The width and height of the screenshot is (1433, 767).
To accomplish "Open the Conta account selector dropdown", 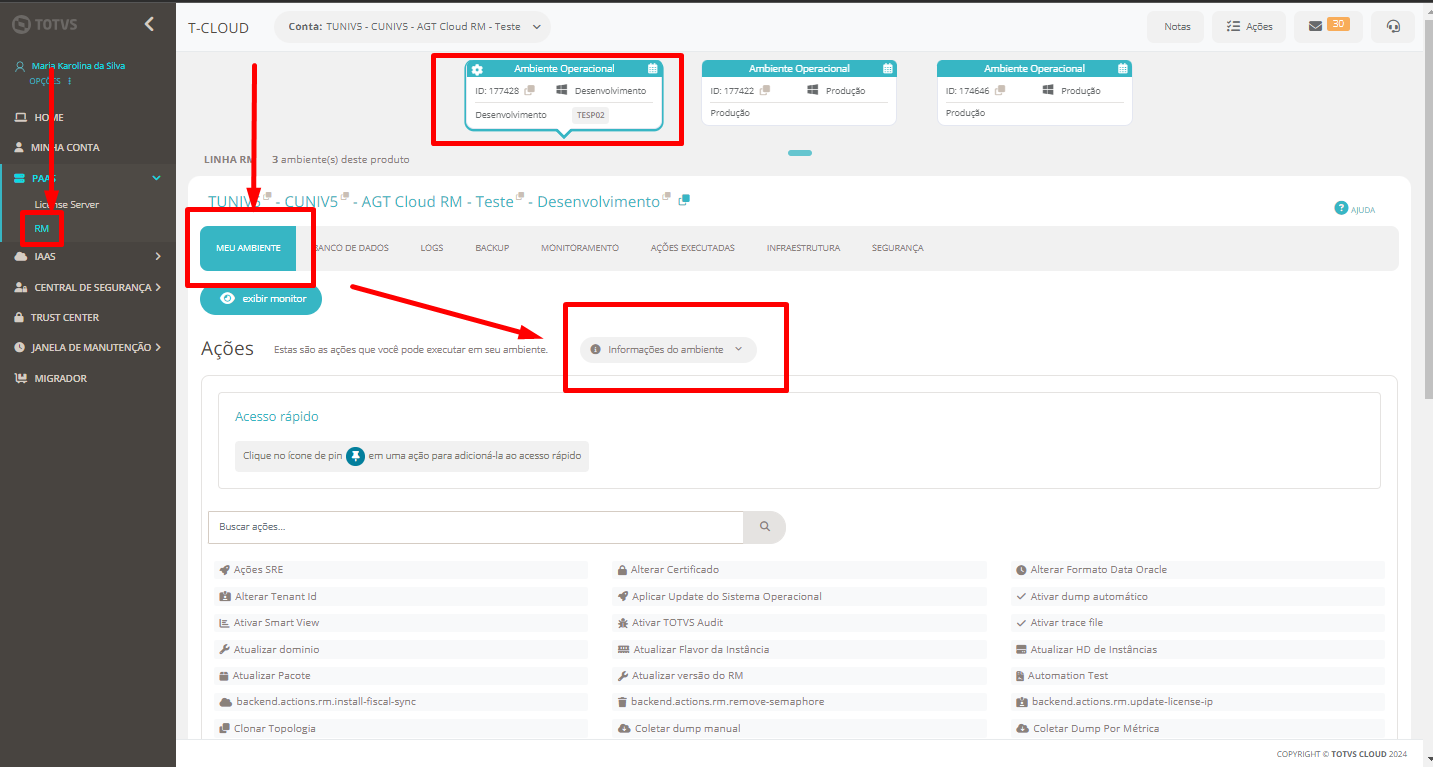I will tap(412, 27).
